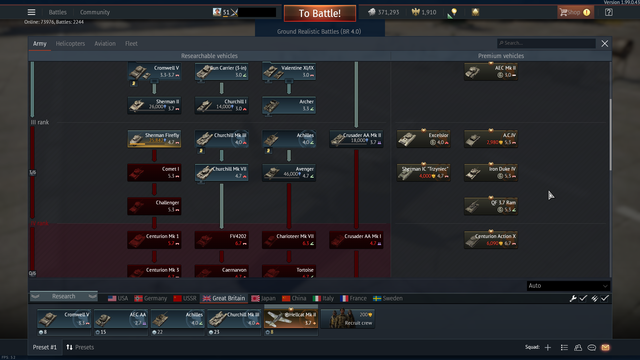640x360 pixels.
Task: Open the hamburger main menu
Action: click(x=31, y=12)
